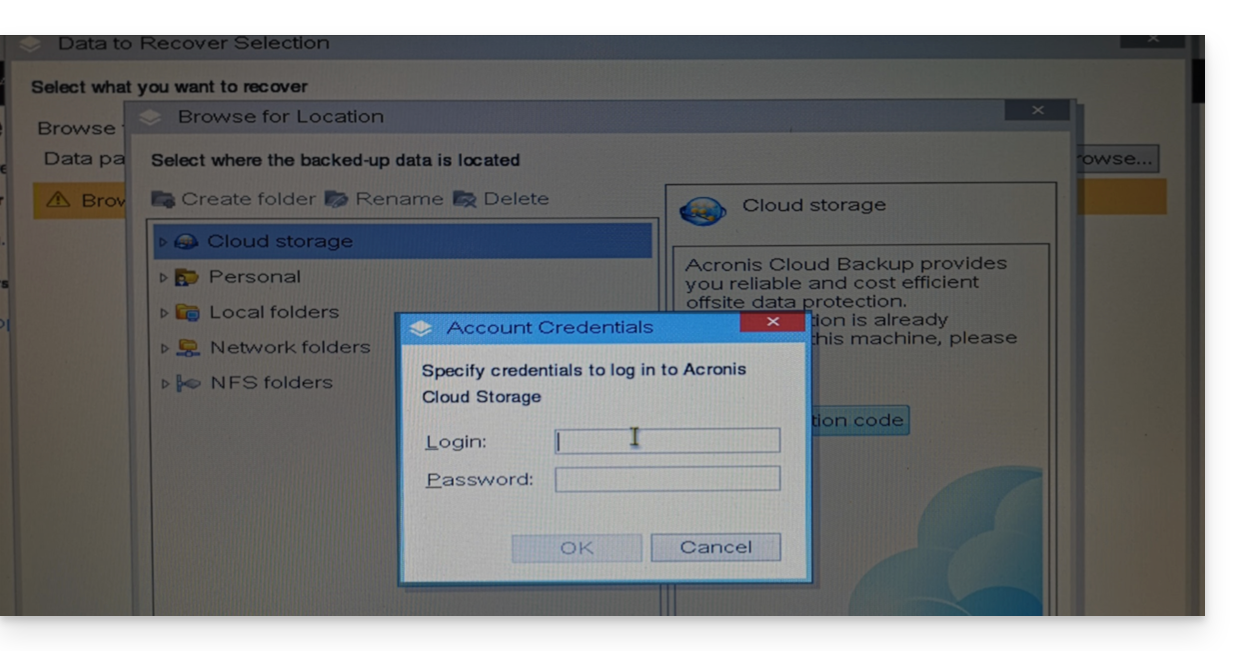The image size is (1240, 651).
Task: Click the Create folder toolbar icon
Action: point(162,199)
